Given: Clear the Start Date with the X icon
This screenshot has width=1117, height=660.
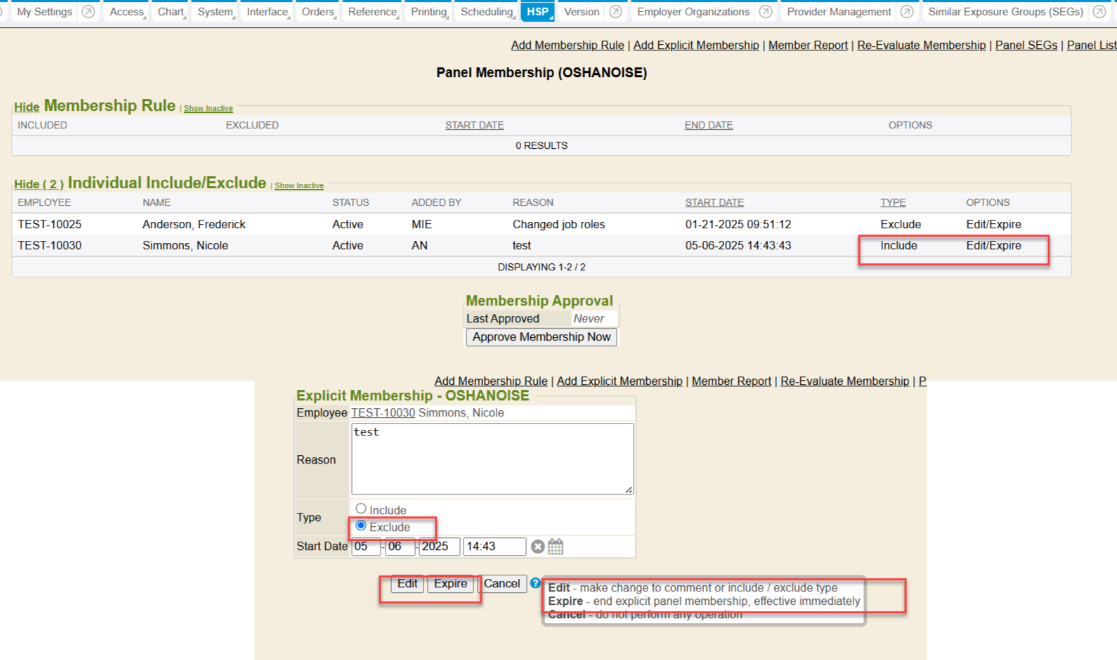Looking at the screenshot, I should pos(538,547).
